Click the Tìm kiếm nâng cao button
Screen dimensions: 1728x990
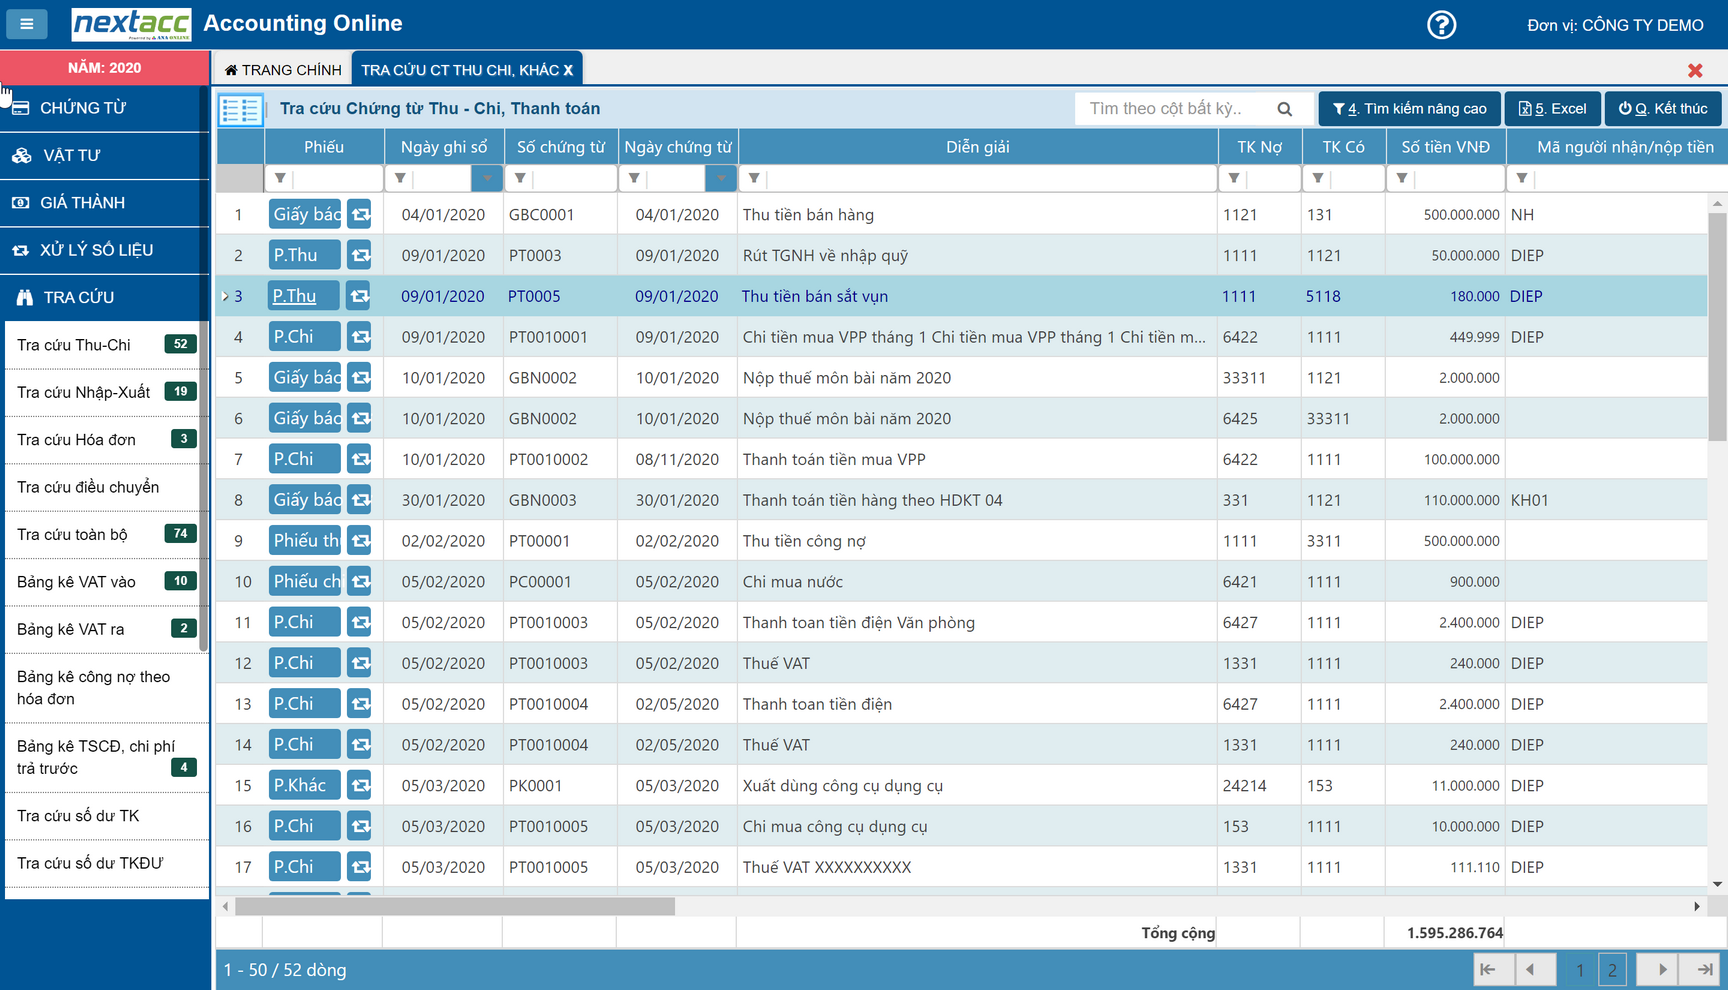pos(1409,109)
